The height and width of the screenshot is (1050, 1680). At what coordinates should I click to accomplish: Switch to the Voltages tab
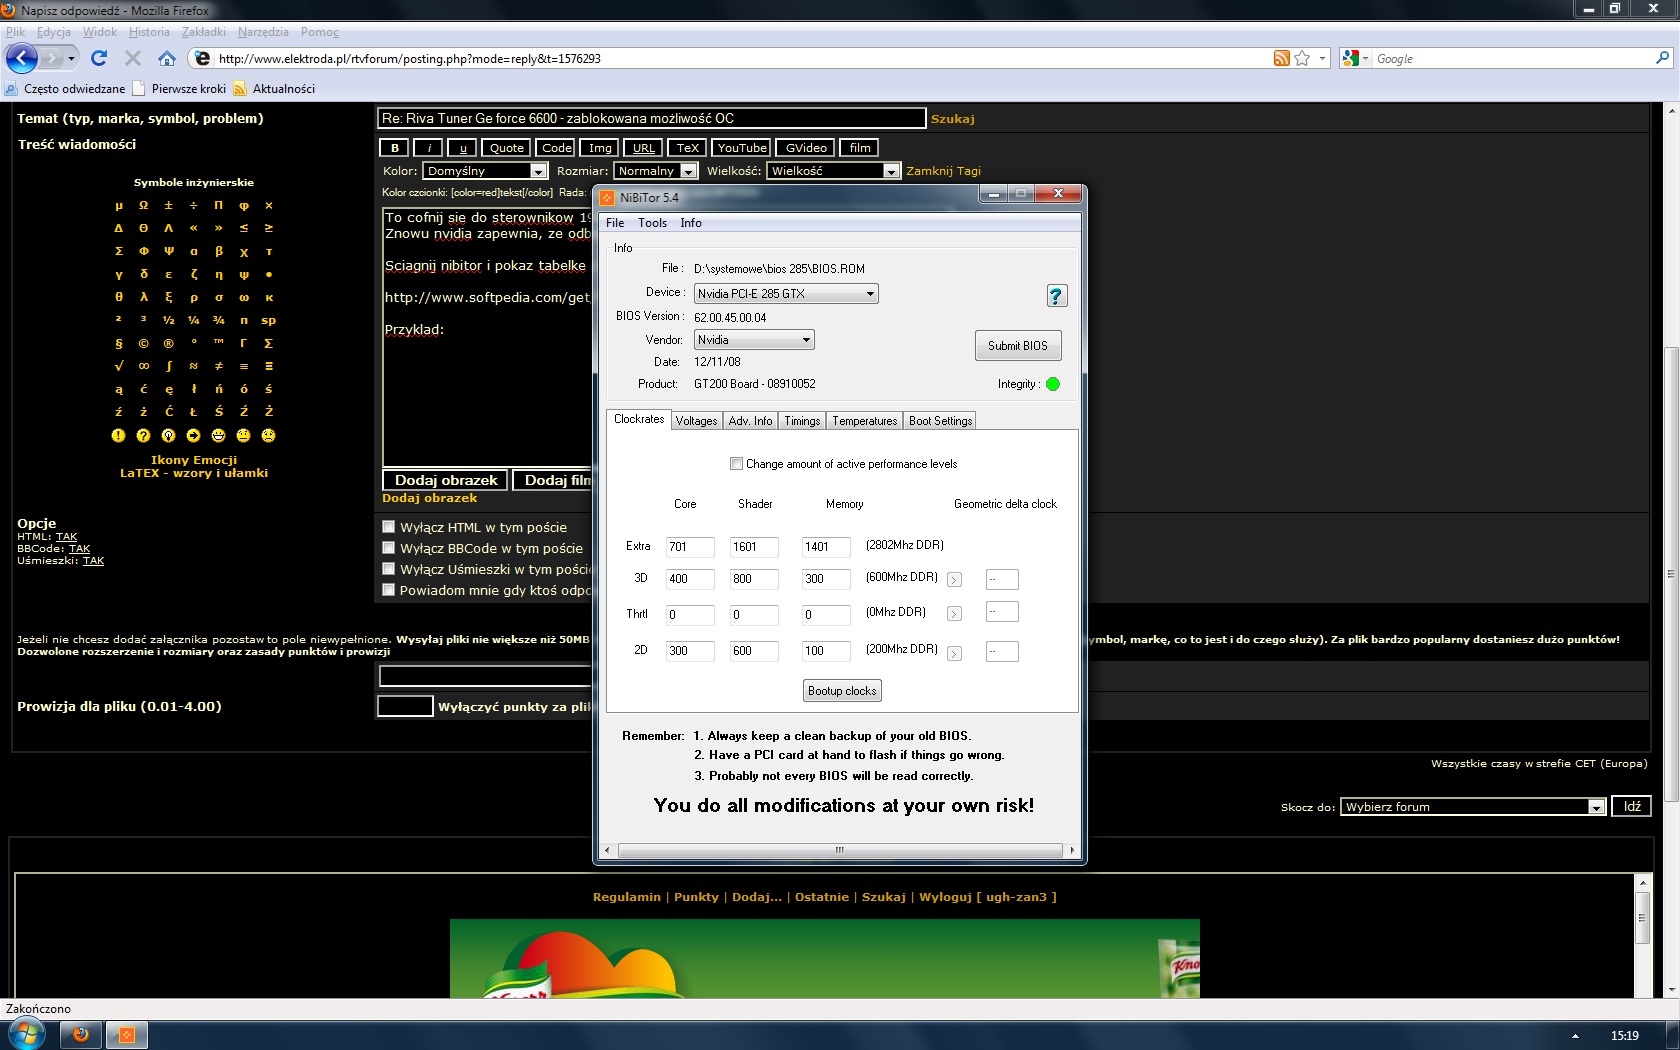[x=696, y=421]
